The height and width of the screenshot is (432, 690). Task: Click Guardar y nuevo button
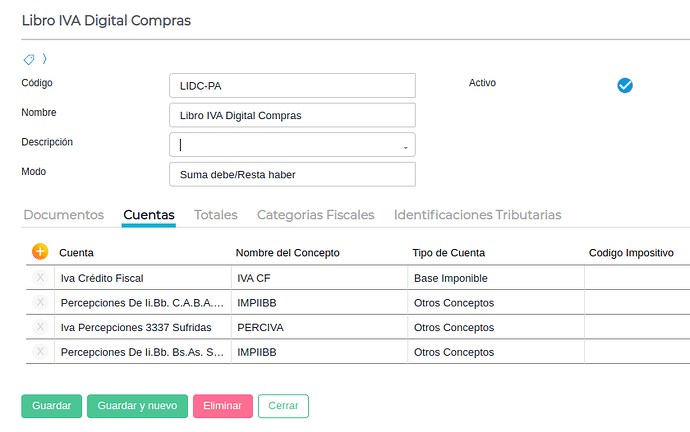[x=137, y=406]
